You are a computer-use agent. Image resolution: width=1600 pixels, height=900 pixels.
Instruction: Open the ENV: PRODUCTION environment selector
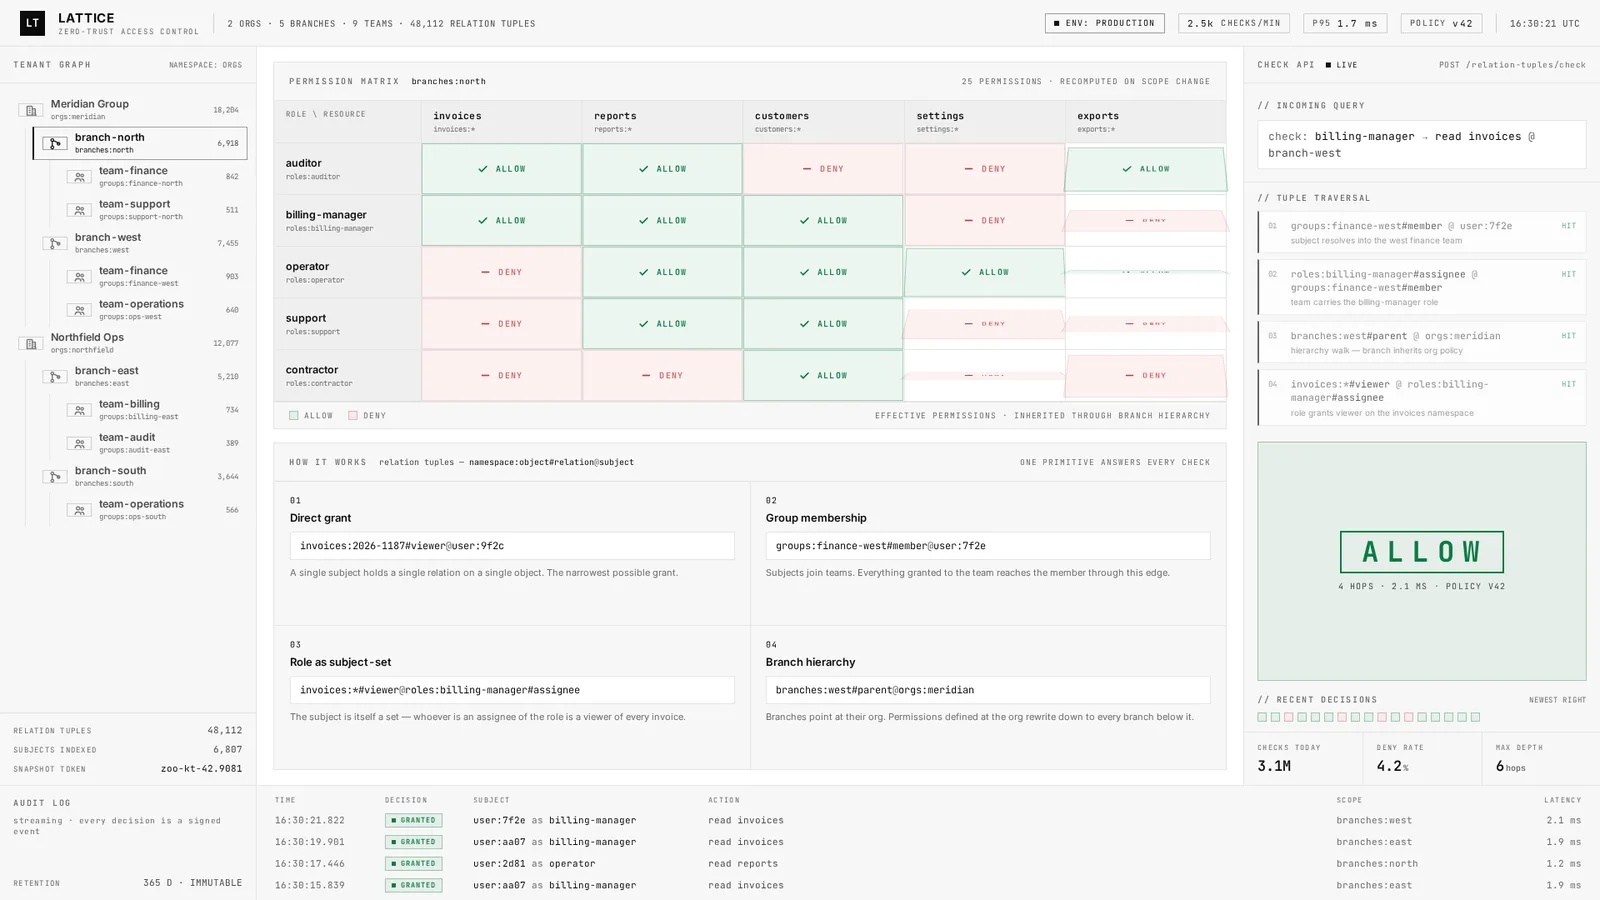[x=1105, y=23]
